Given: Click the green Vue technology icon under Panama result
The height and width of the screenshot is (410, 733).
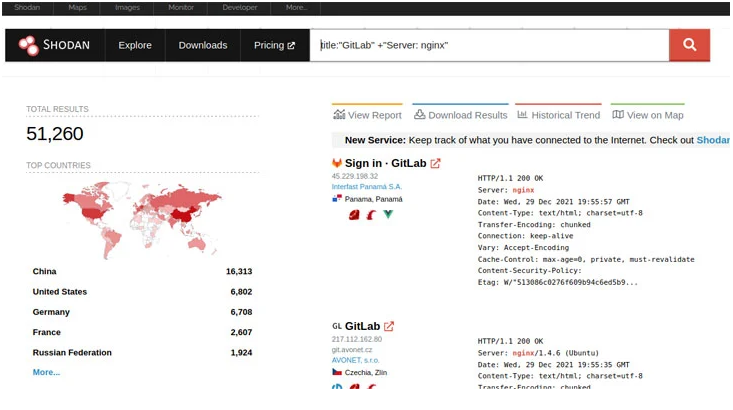Looking at the screenshot, I should tap(388, 215).
